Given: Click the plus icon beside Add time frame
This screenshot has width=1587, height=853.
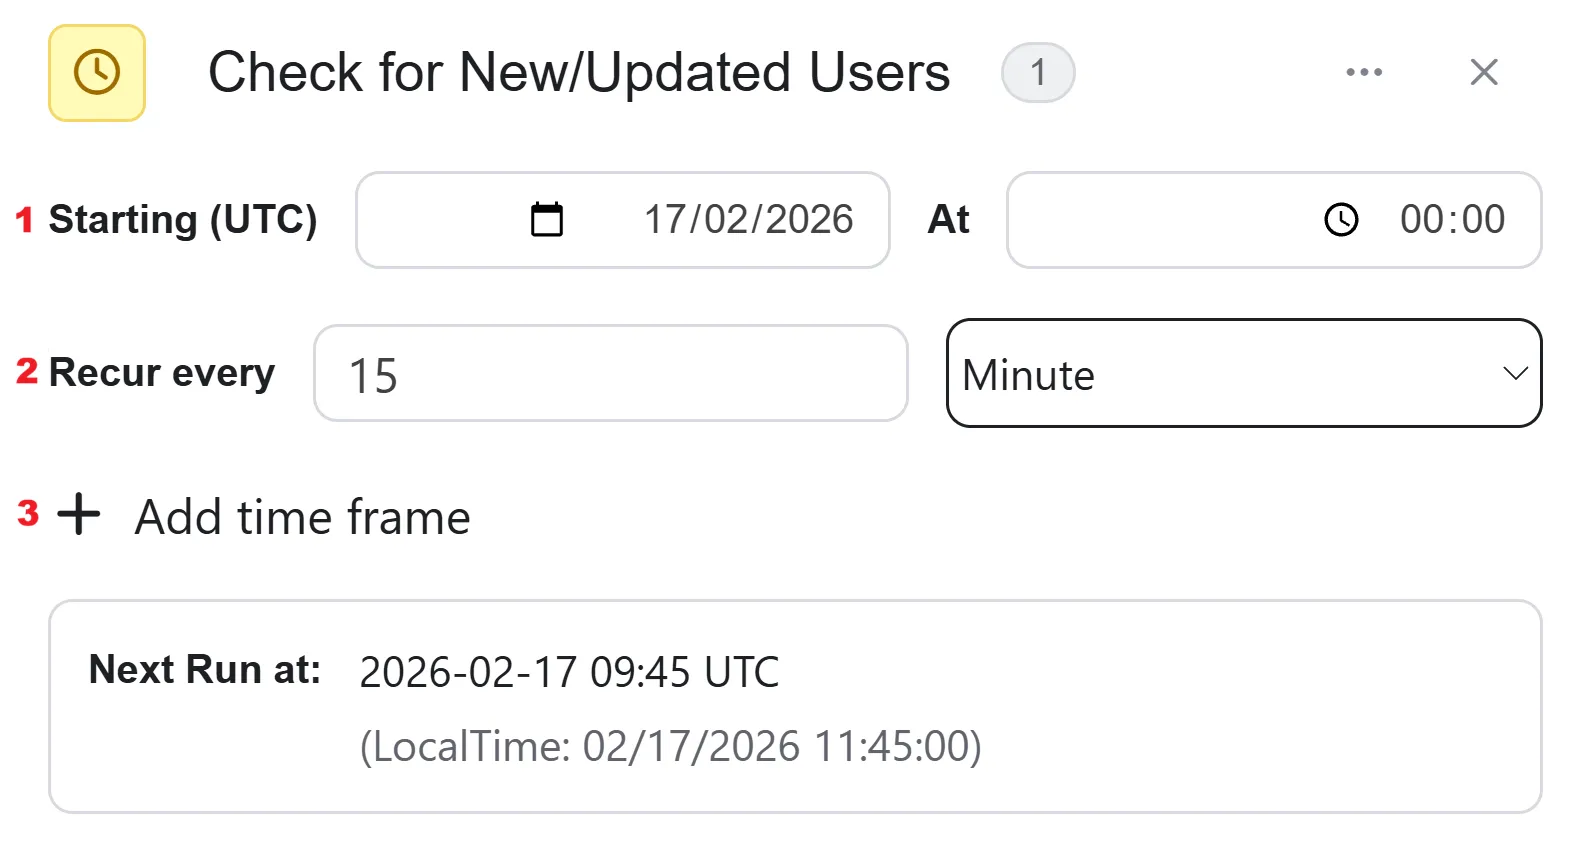Looking at the screenshot, I should pos(79,515).
